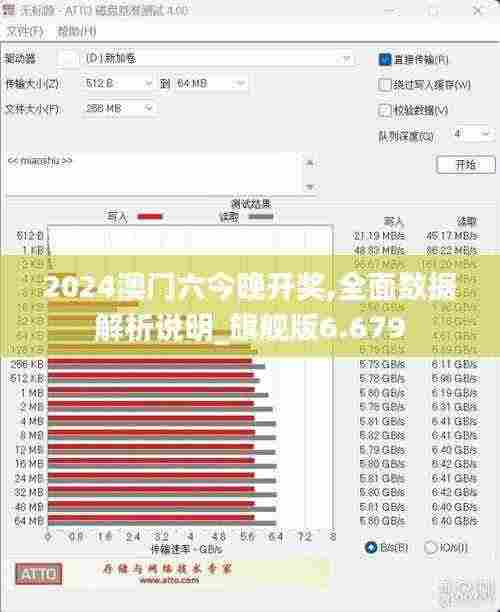Open the 256 MB file size dropdown
This screenshot has height=612, width=500.
pos(119,108)
